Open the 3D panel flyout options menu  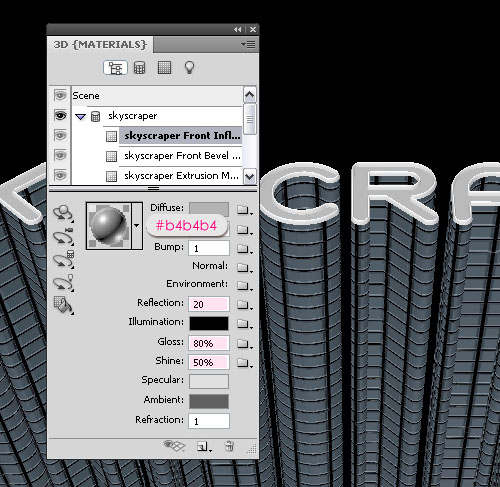248,44
